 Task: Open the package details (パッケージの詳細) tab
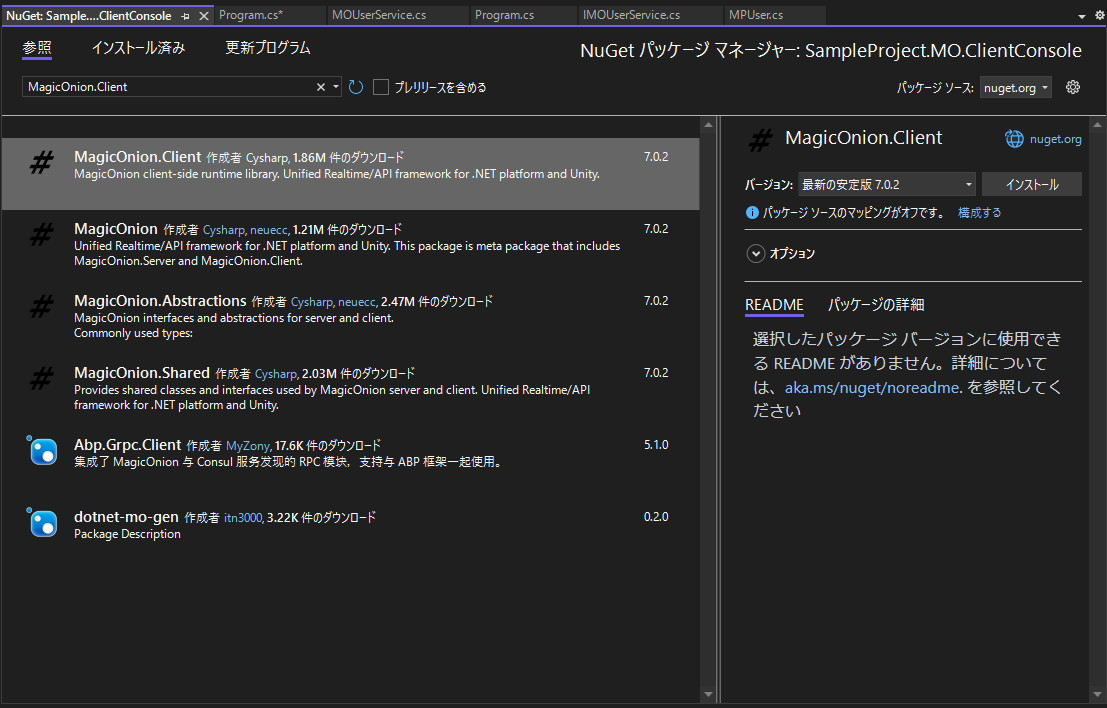pos(875,305)
